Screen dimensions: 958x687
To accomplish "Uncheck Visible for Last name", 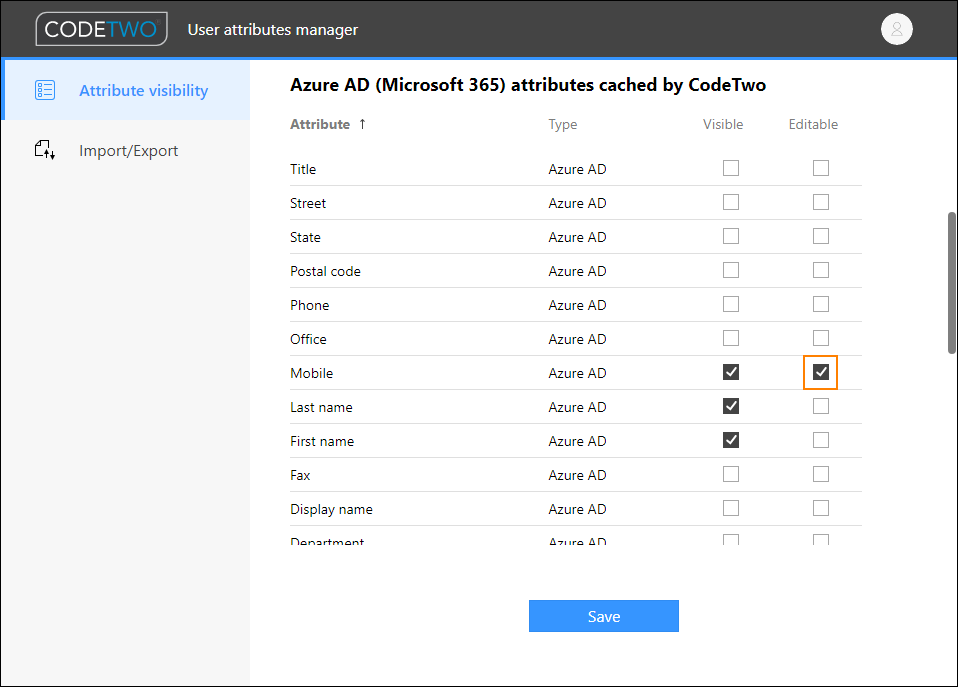I will [731, 406].
